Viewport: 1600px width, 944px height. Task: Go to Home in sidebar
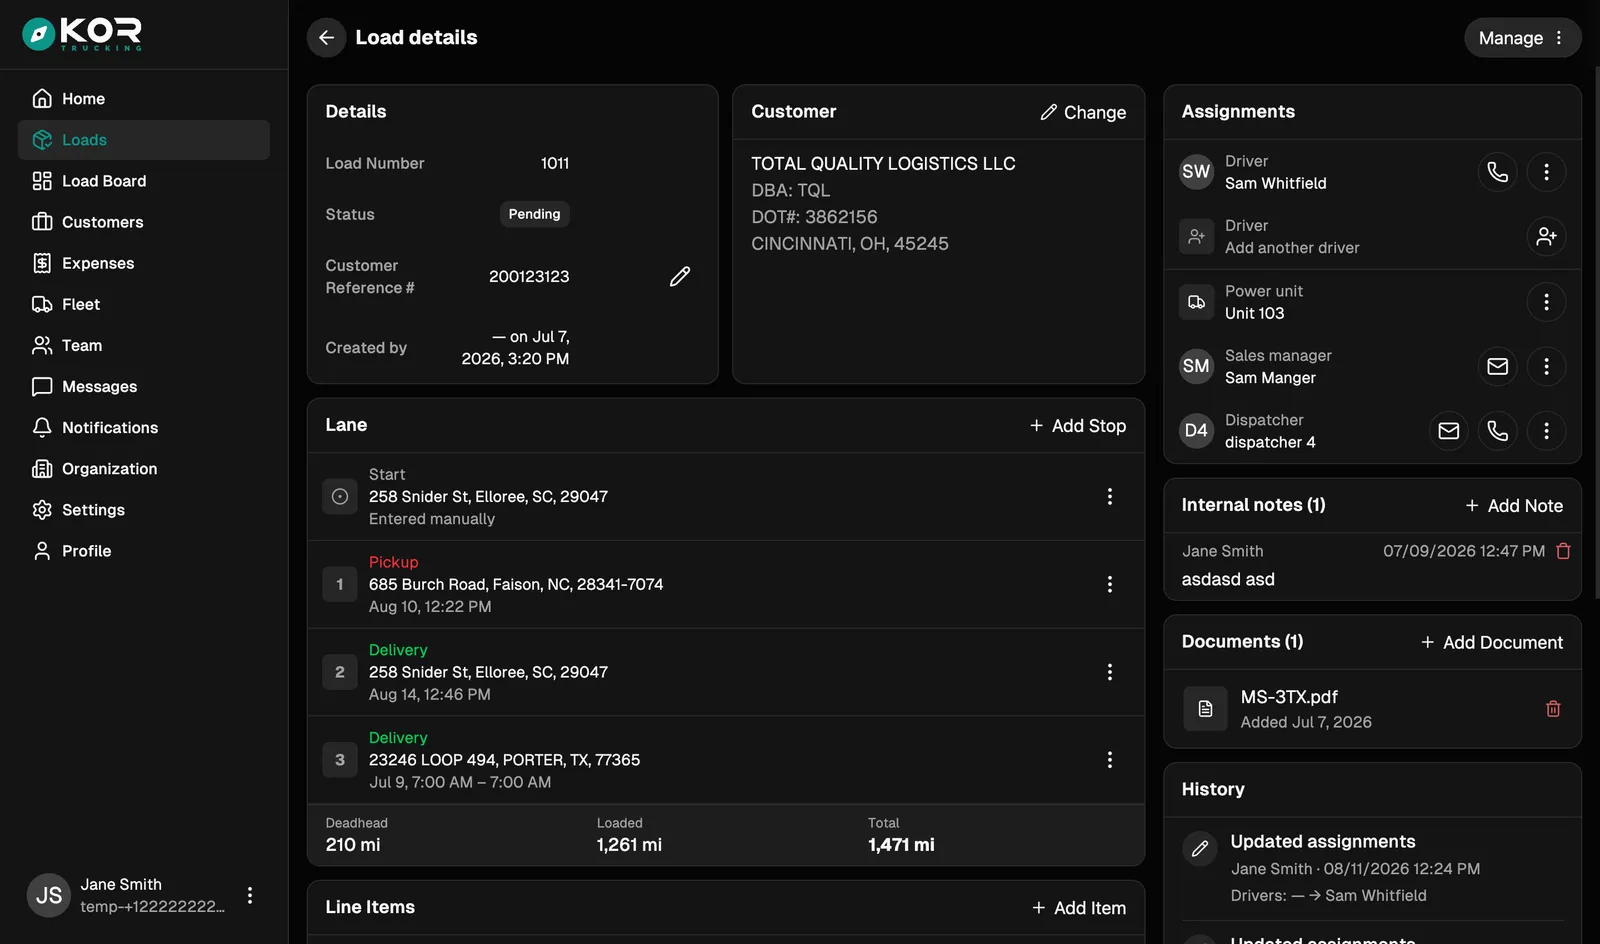coord(144,99)
